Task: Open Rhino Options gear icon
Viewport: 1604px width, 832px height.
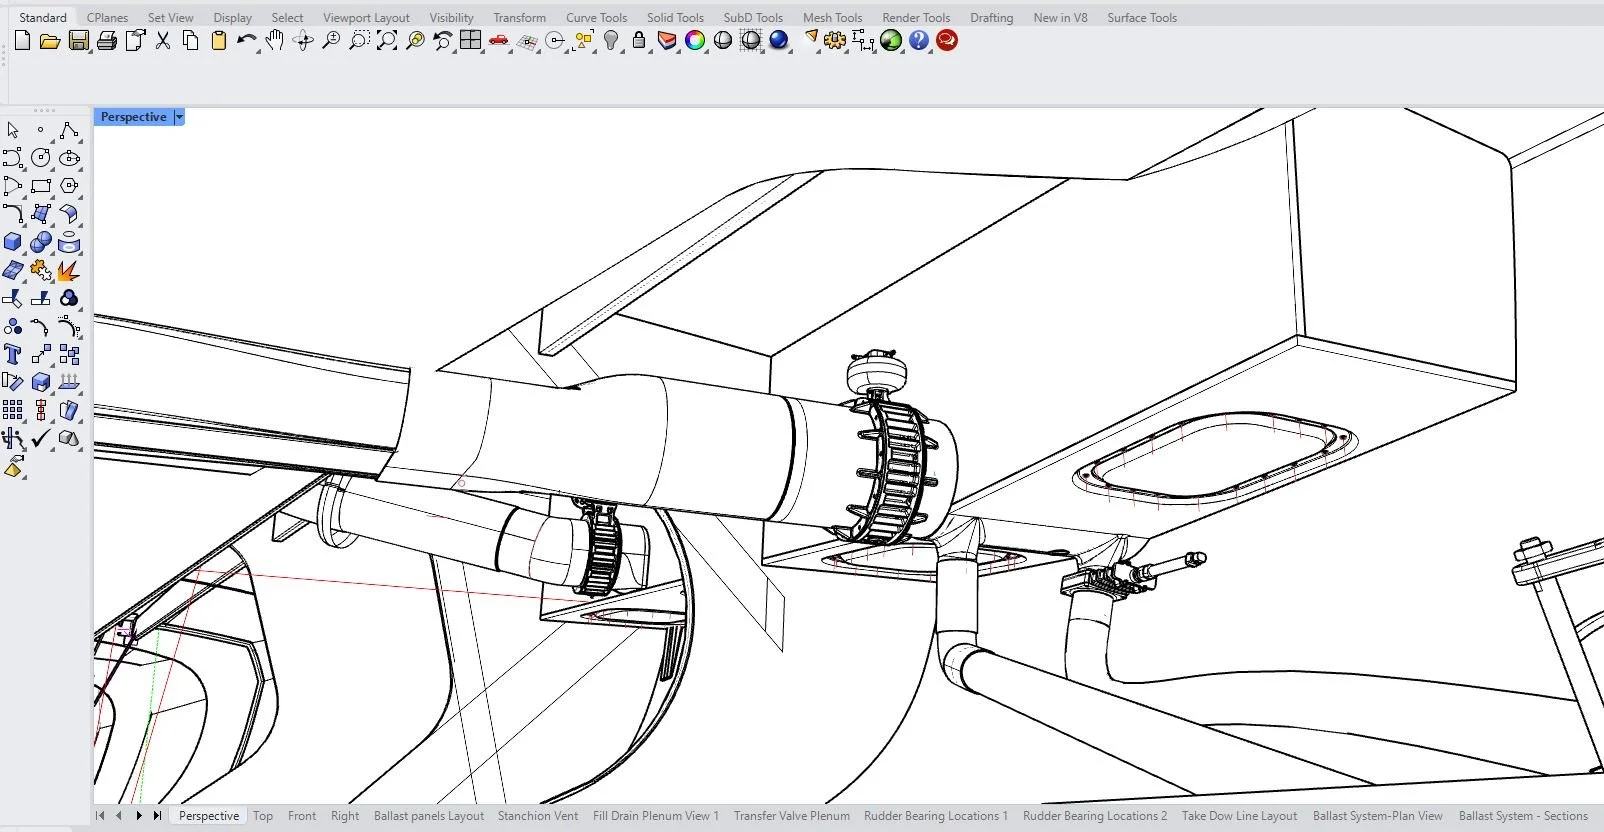Action: (x=835, y=41)
